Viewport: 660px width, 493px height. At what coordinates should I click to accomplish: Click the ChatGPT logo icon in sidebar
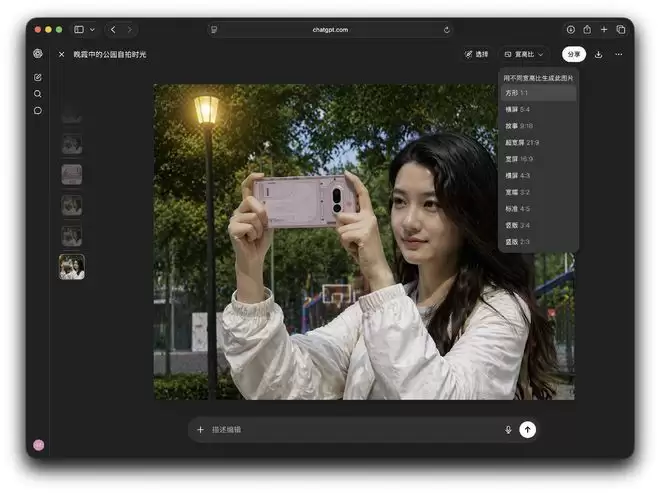pos(38,54)
